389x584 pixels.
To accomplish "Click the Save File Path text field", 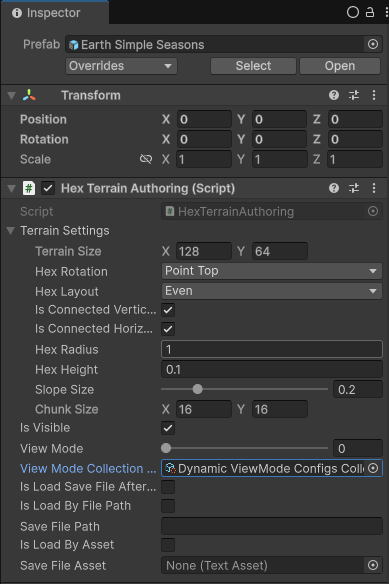I will 272,526.
